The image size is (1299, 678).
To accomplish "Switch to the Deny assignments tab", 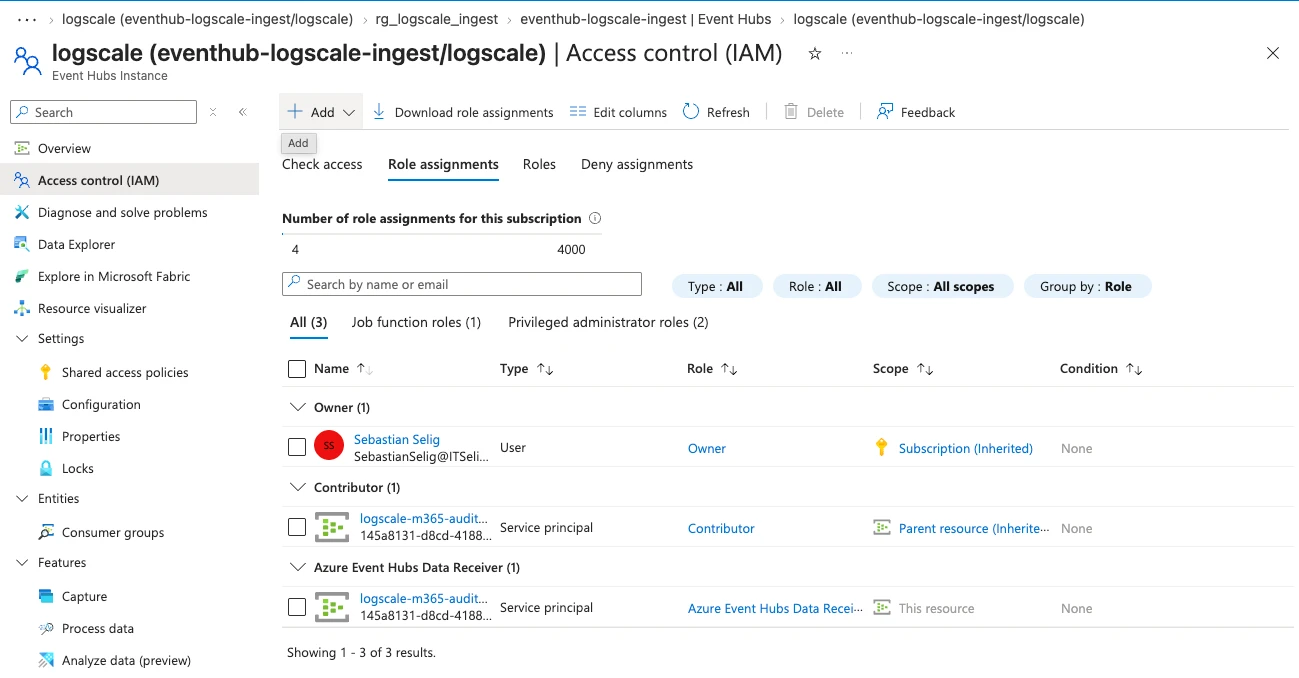I will click(637, 164).
